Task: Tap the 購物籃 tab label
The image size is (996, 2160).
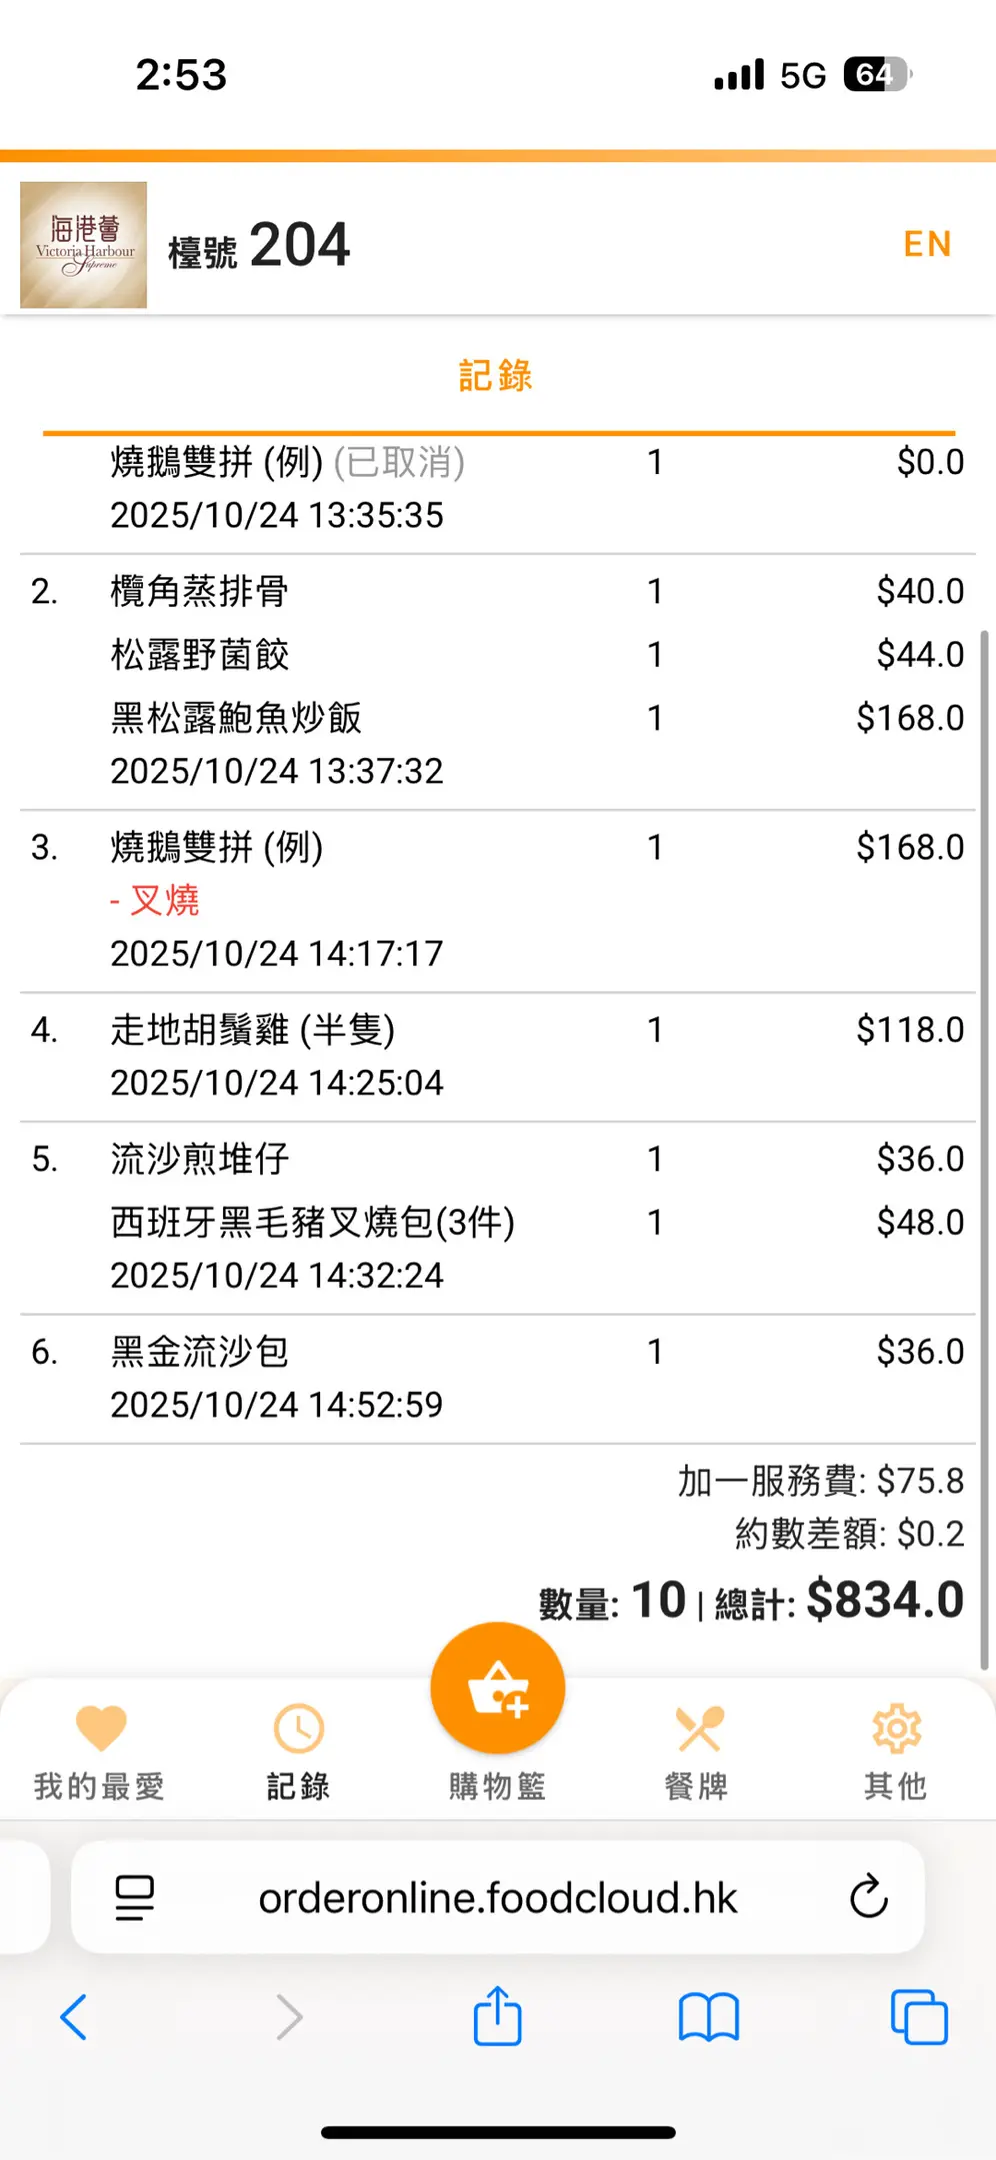Action: (x=497, y=1786)
